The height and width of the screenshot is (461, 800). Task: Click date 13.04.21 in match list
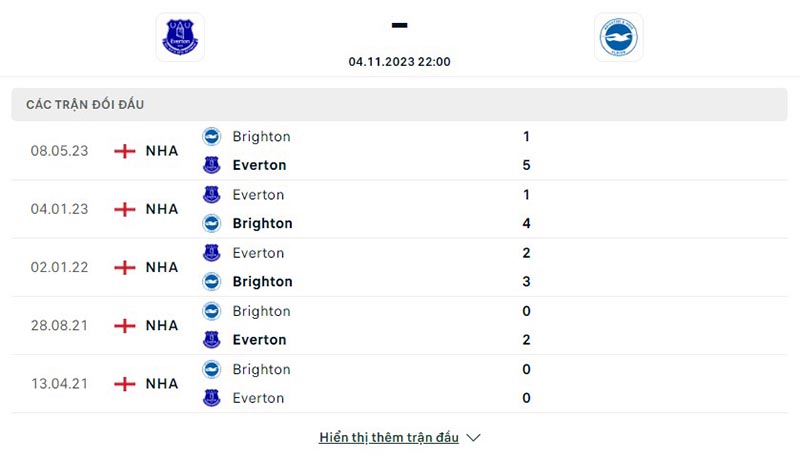click(59, 384)
